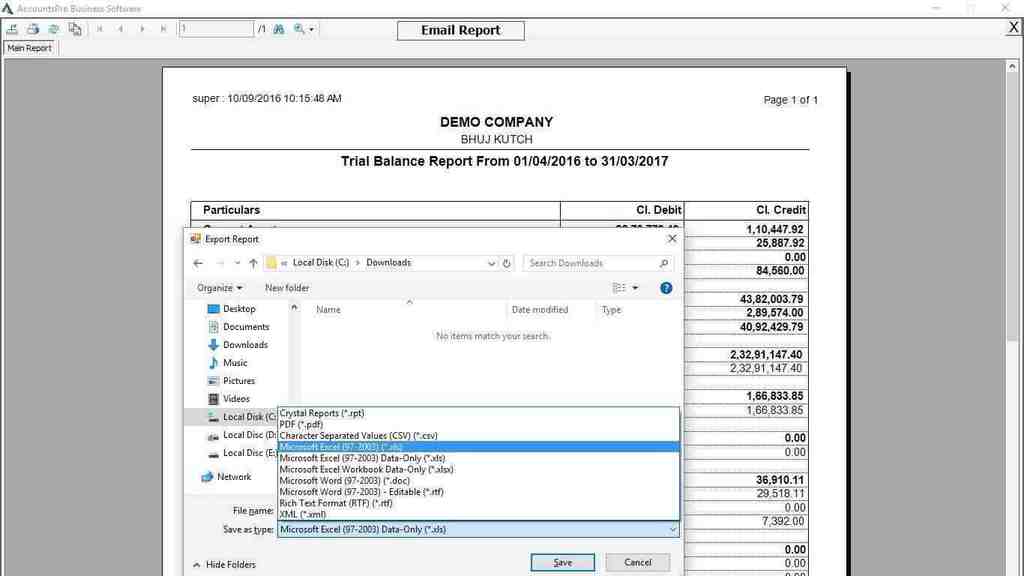Click the blue Help icon in dialog
Screen dimensions: 1024x576
click(666, 288)
